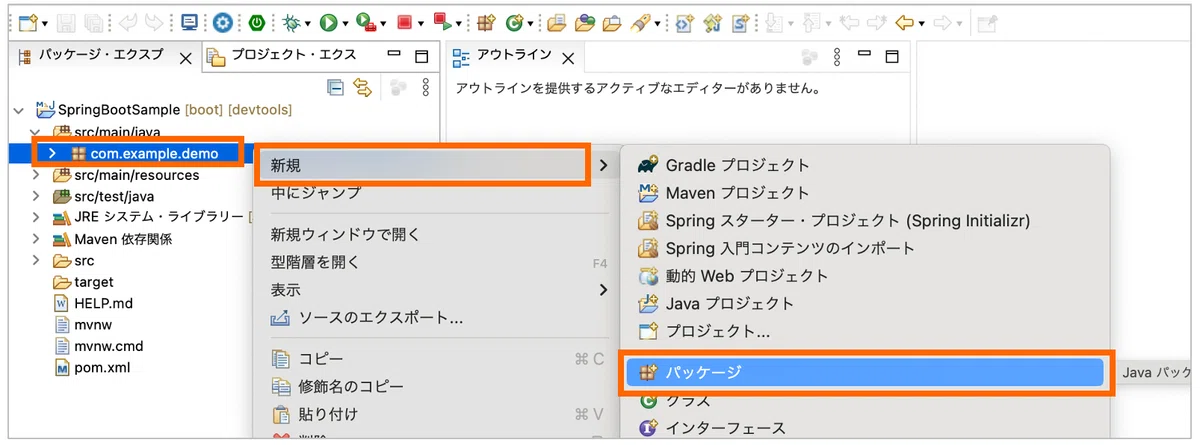Open the Run dropdown arrow
Viewport: 1200px width, 445px height.
pyautogui.click(x=346, y=22)
